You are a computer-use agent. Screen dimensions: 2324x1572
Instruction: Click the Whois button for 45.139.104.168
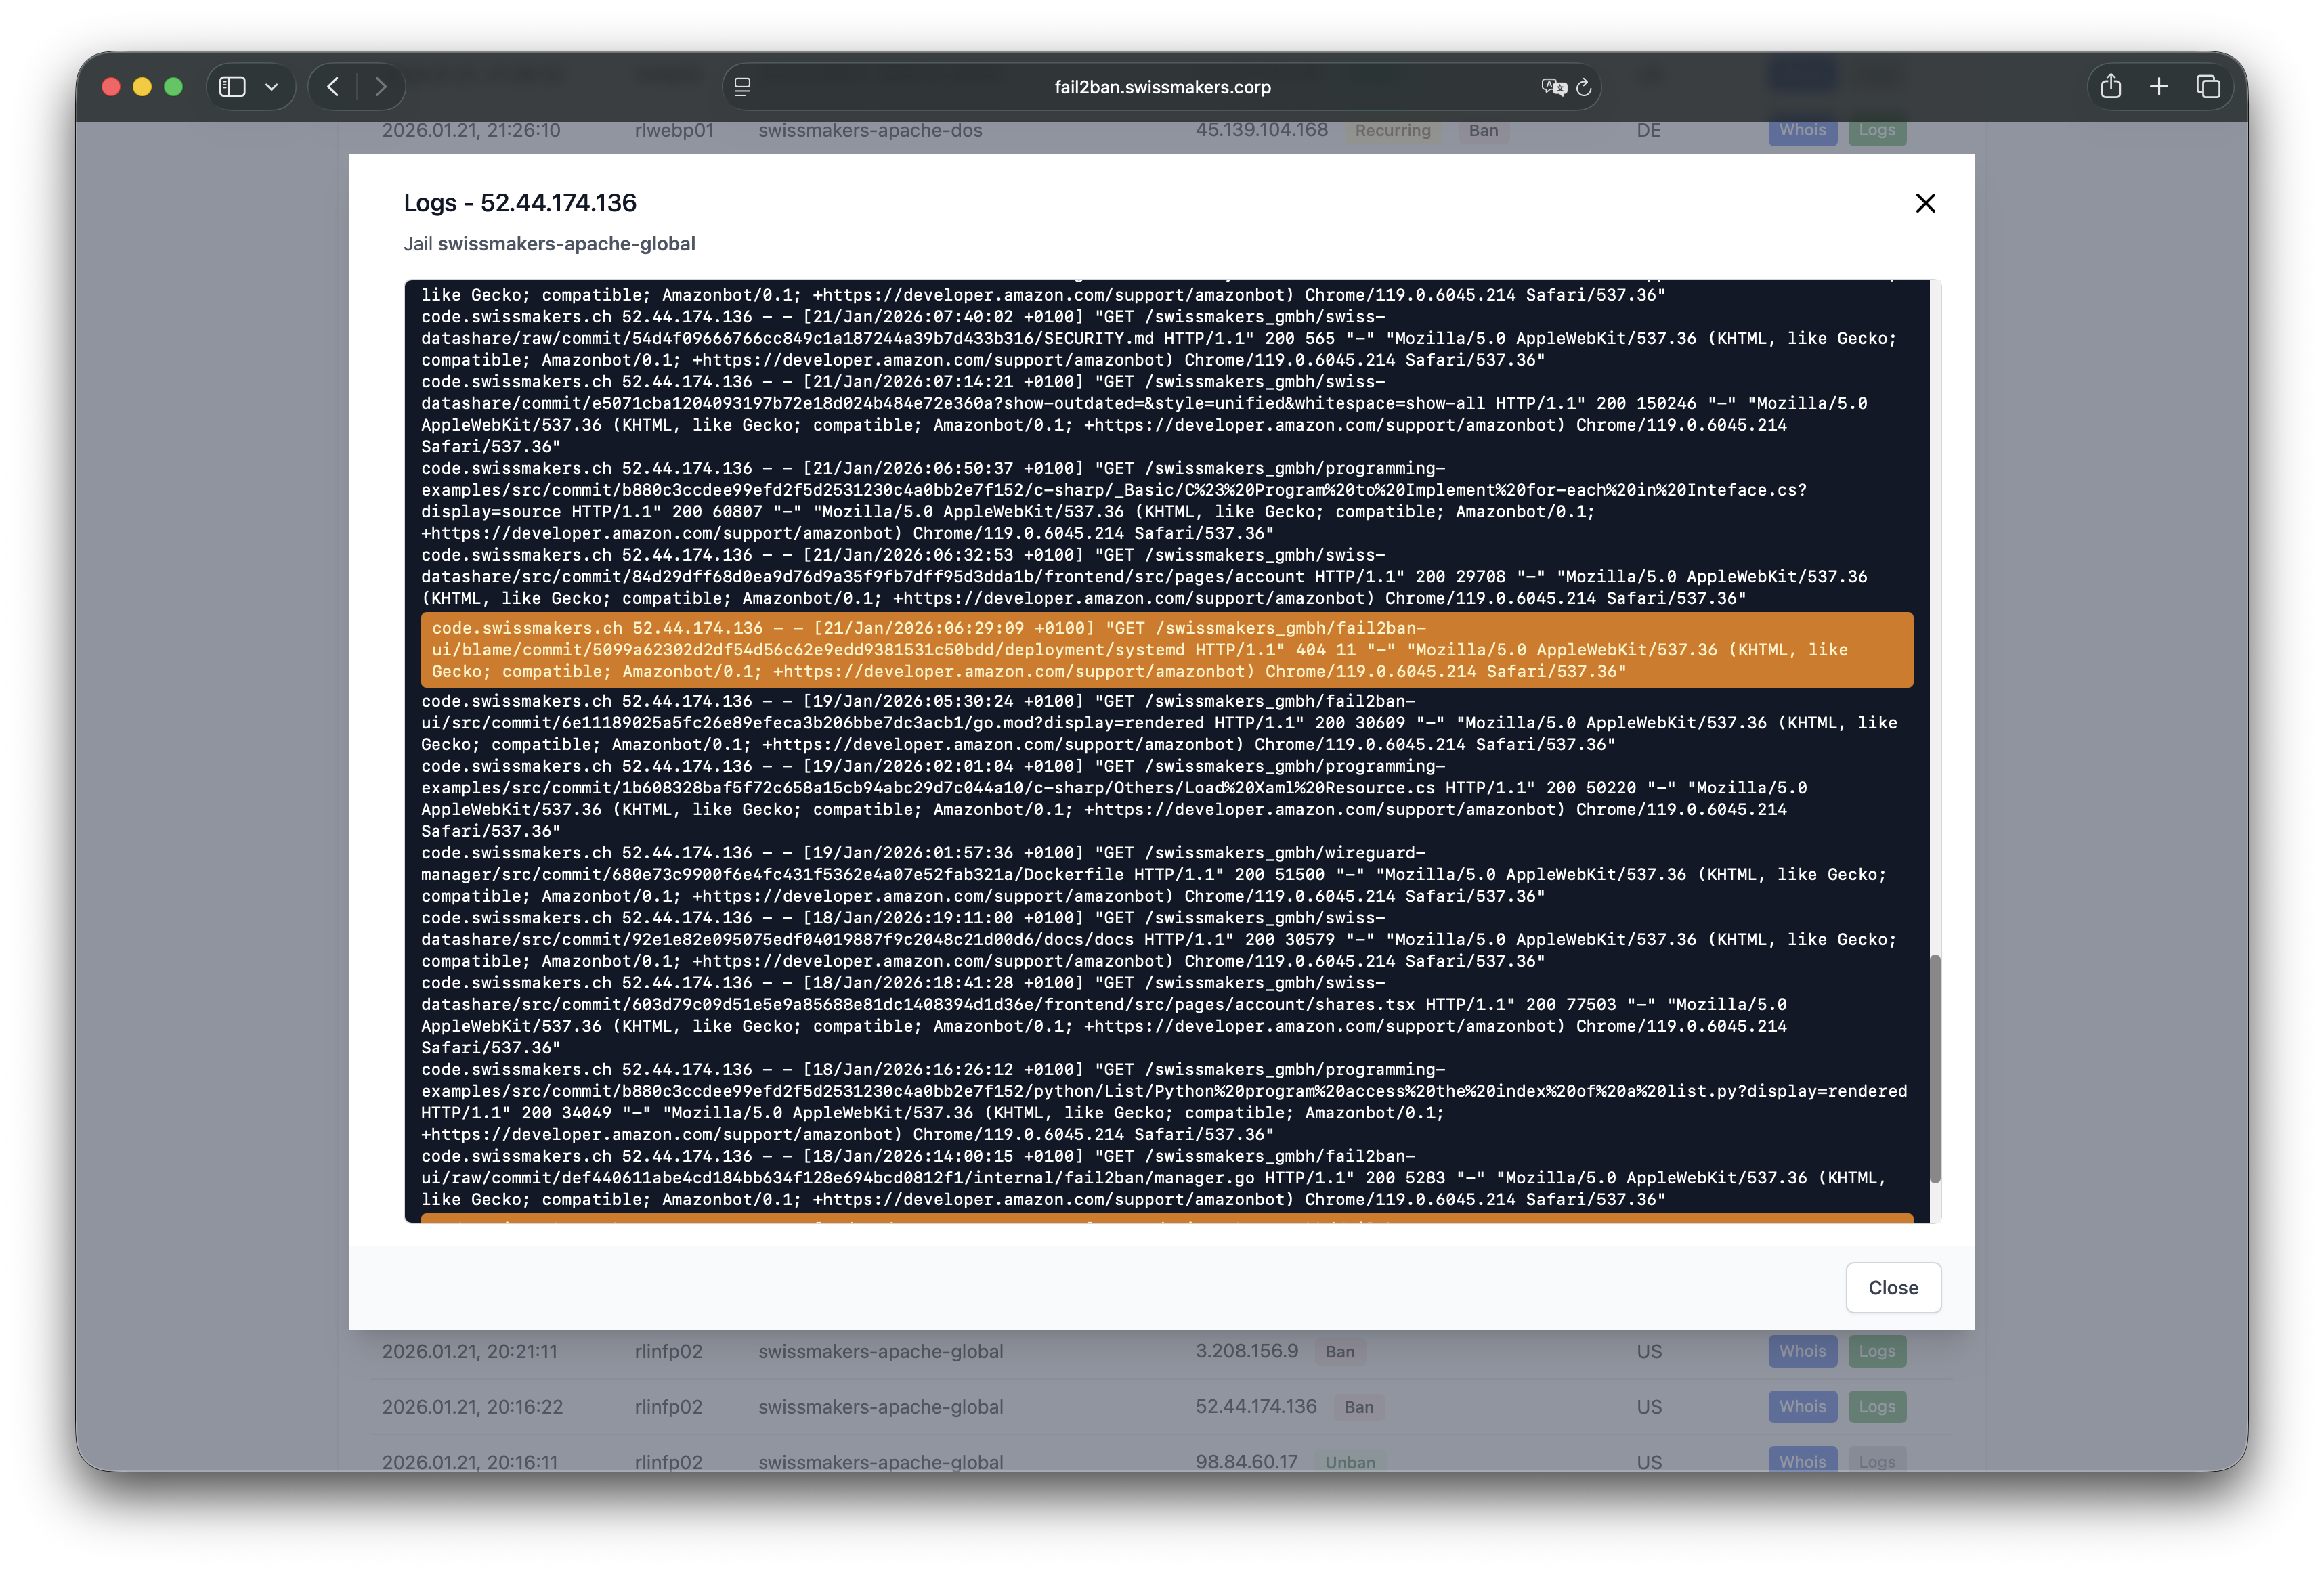click(1802, 131)
